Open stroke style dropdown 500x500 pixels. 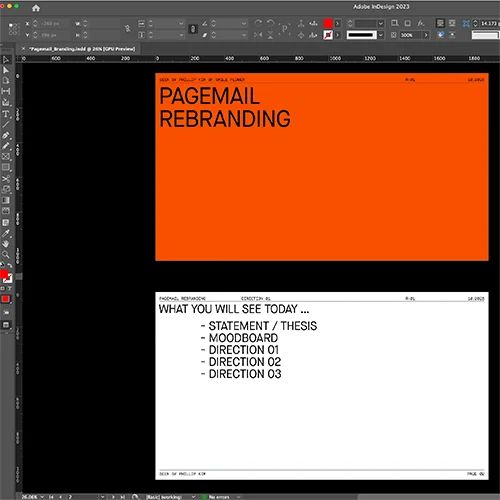pyautogui.click(x=381, y=35)
